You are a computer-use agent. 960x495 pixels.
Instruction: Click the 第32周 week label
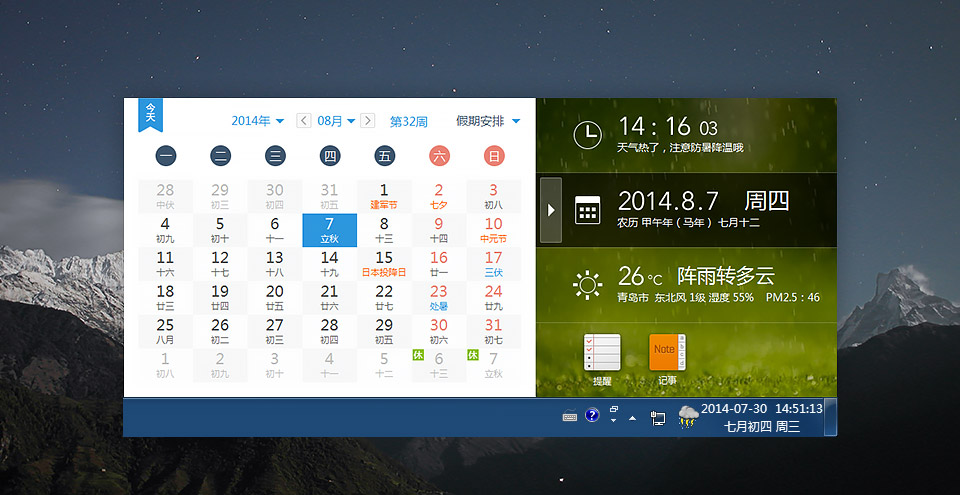click(x=408, y=122)
